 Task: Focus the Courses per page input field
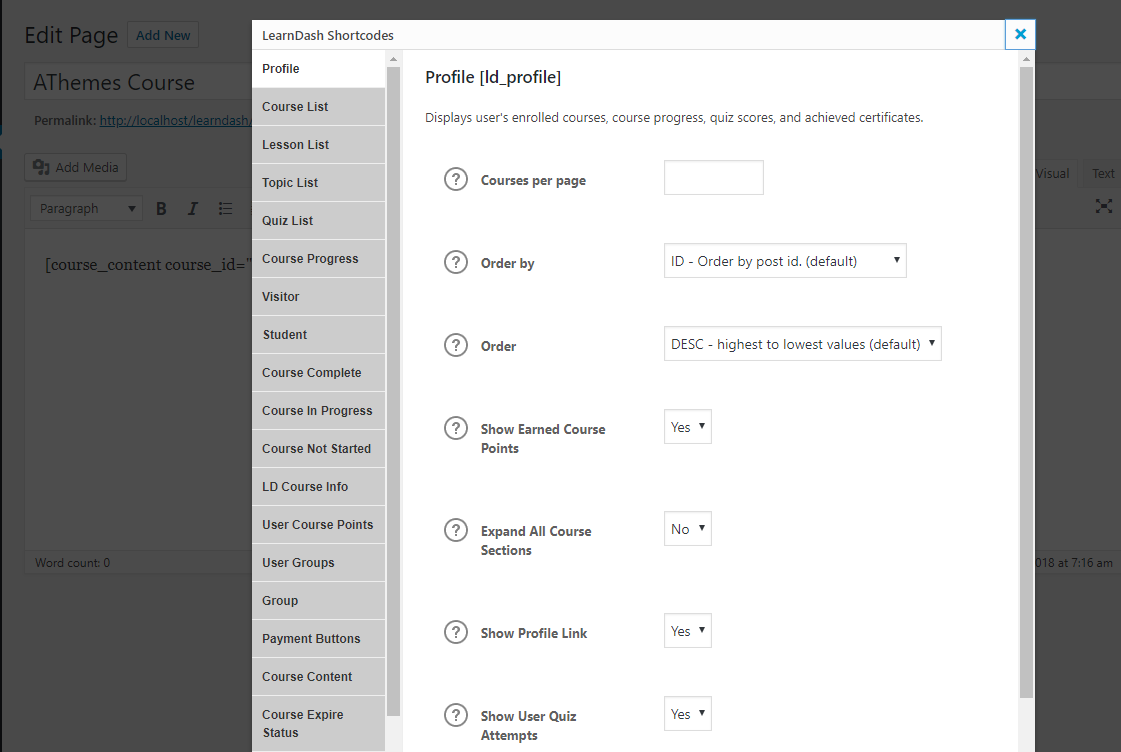pyautogui.click(x=714, y=178)
